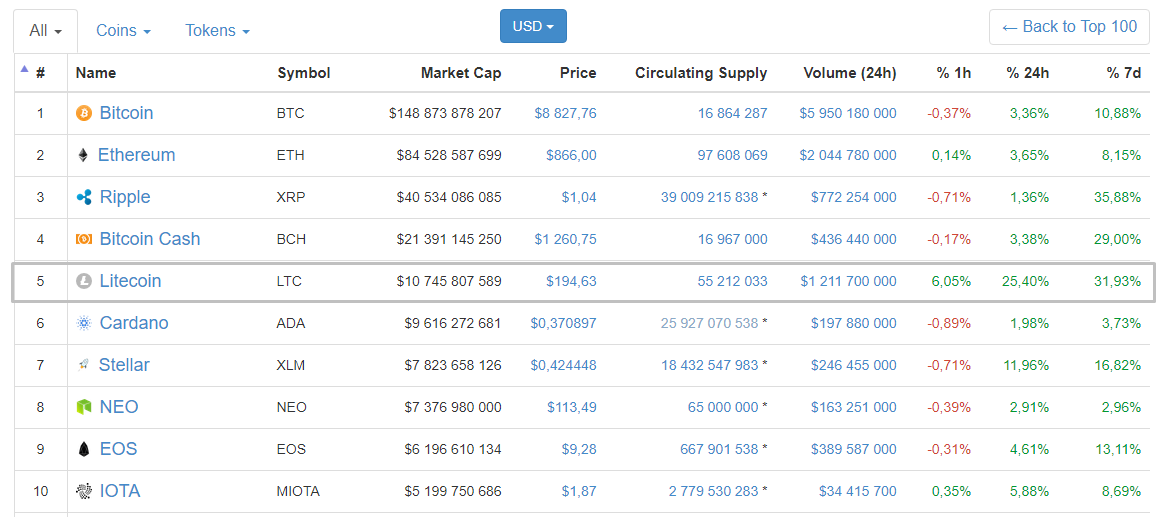Sort by % 24h column header
The width and height of the screenshot is (1161, 517).
point(1027,73)
